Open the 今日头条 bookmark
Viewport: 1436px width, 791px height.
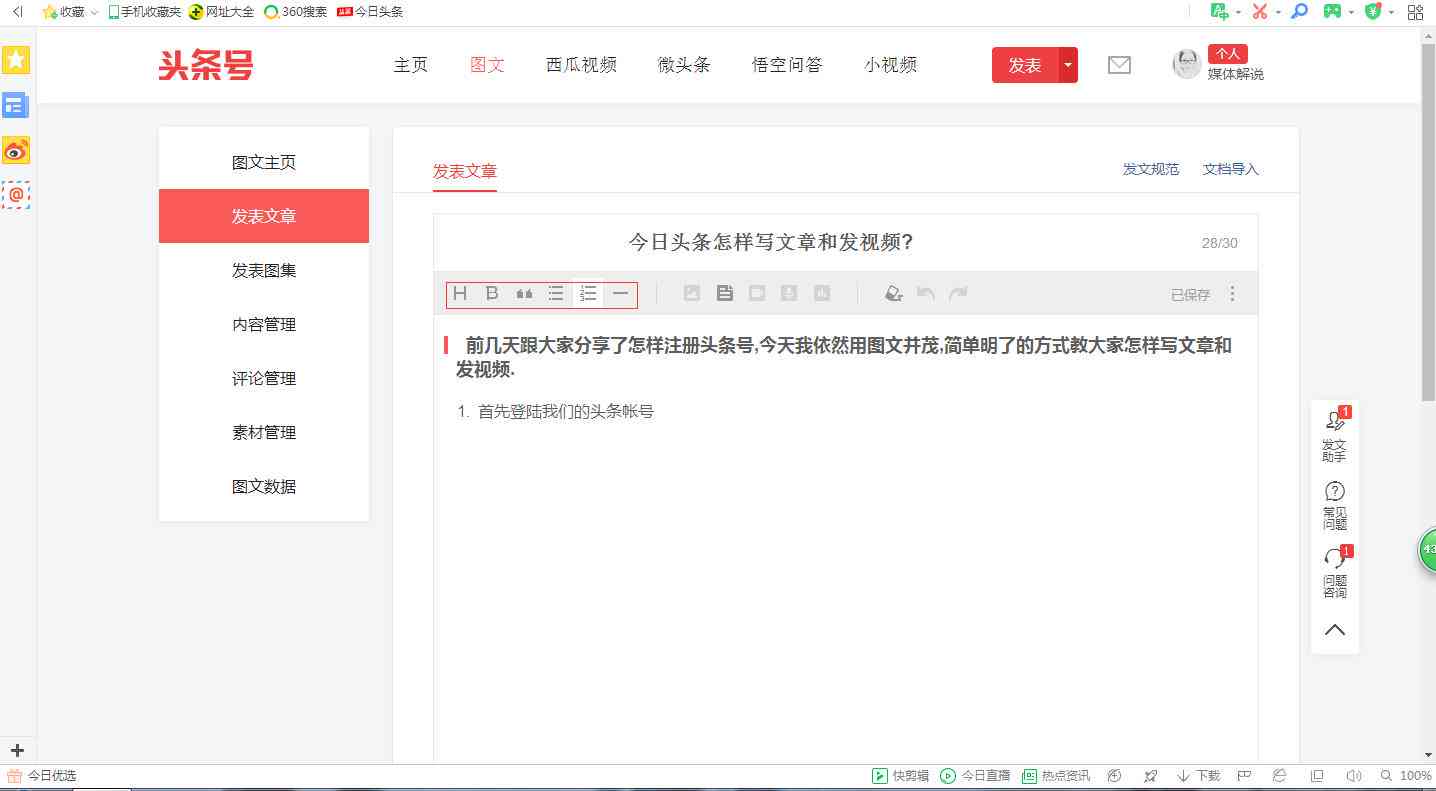370,12
